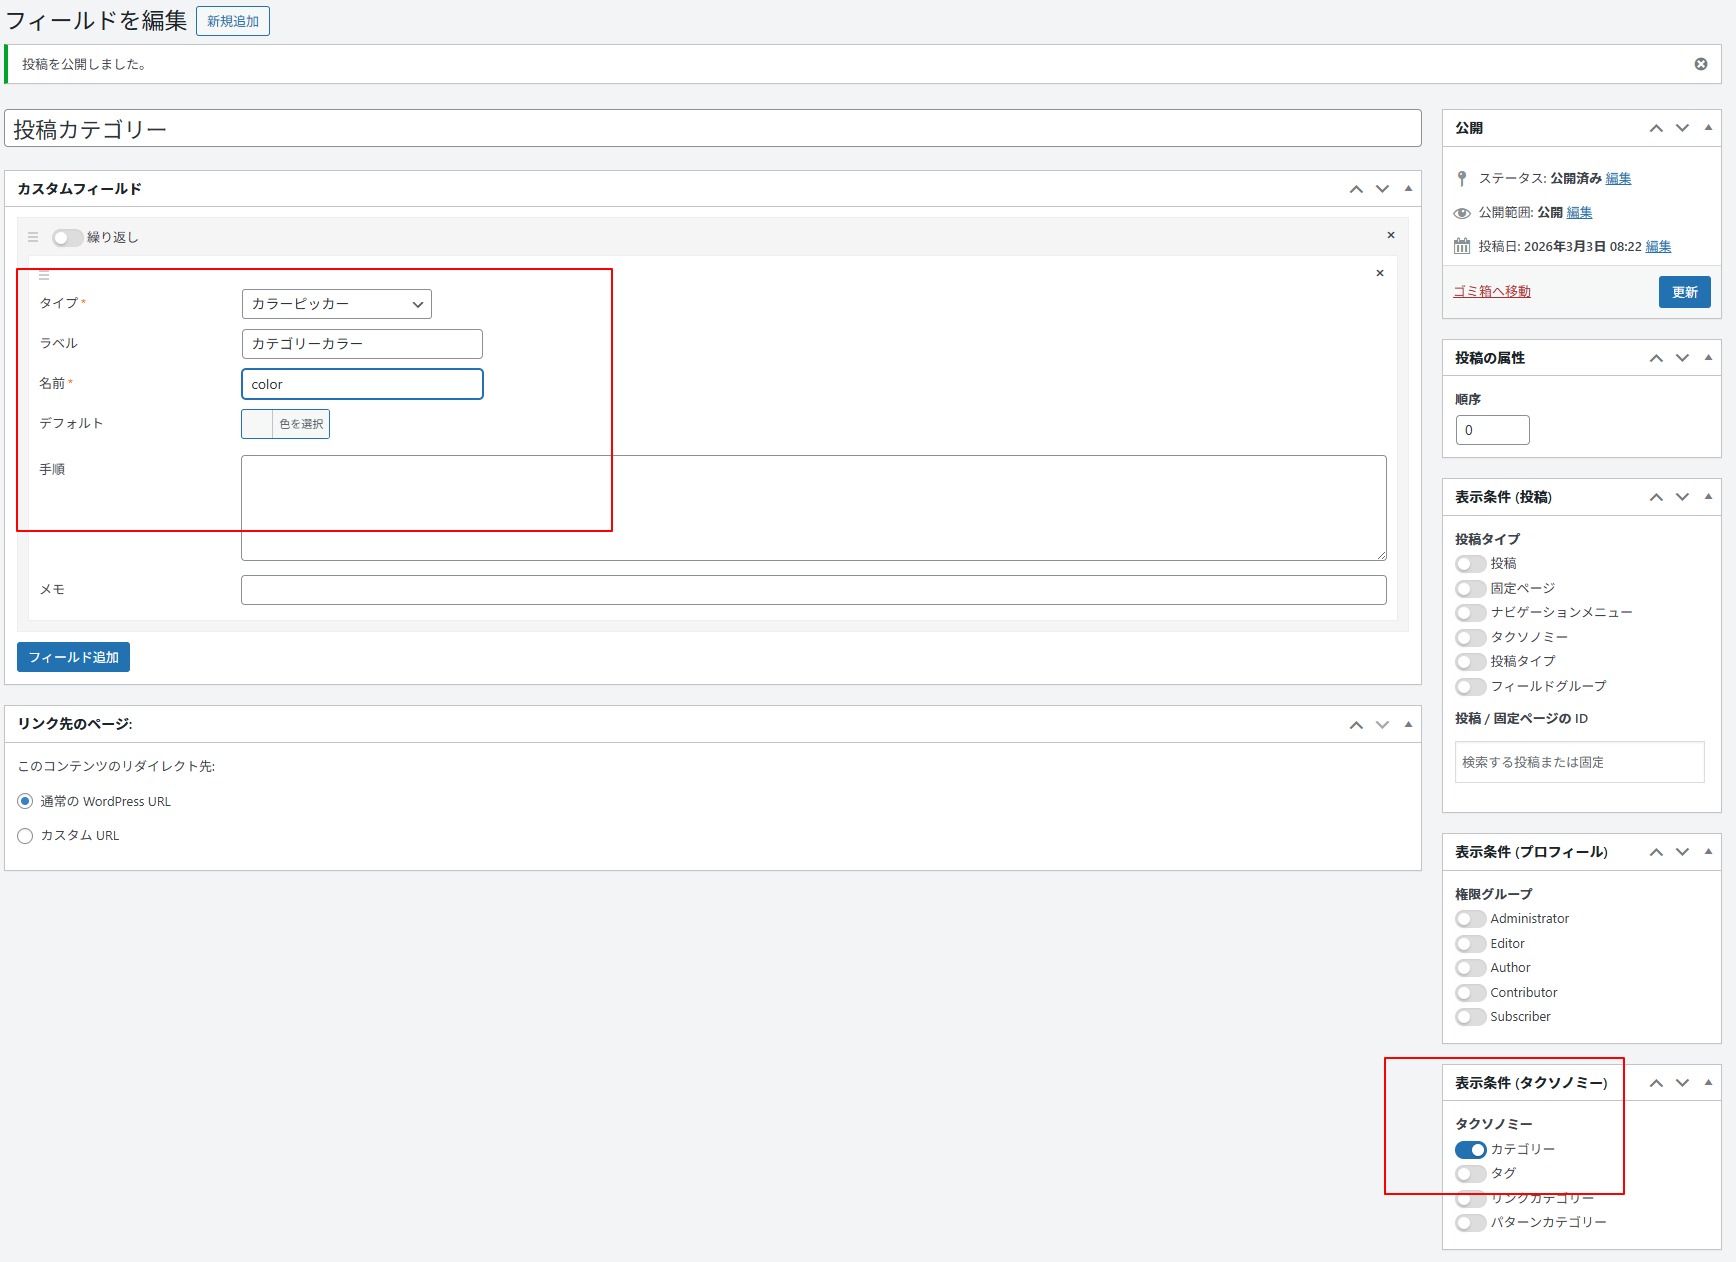Remove the field group with the outer × icon
This screenshot has width=1736, height=1262.
point(1390,235)
